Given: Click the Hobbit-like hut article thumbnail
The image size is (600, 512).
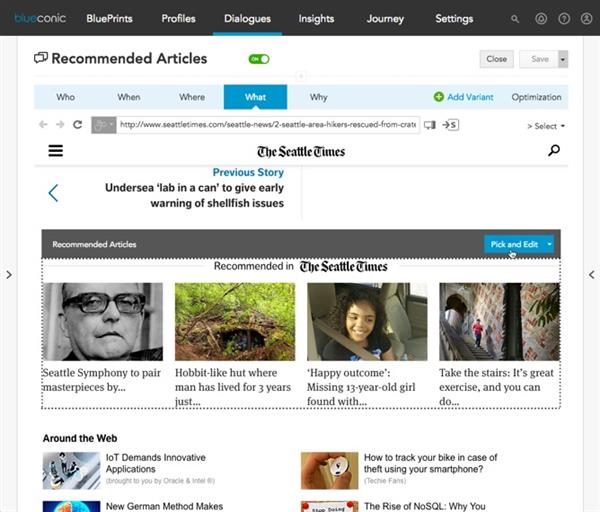Looking at the screenshot, I should [x=235, y=321].
